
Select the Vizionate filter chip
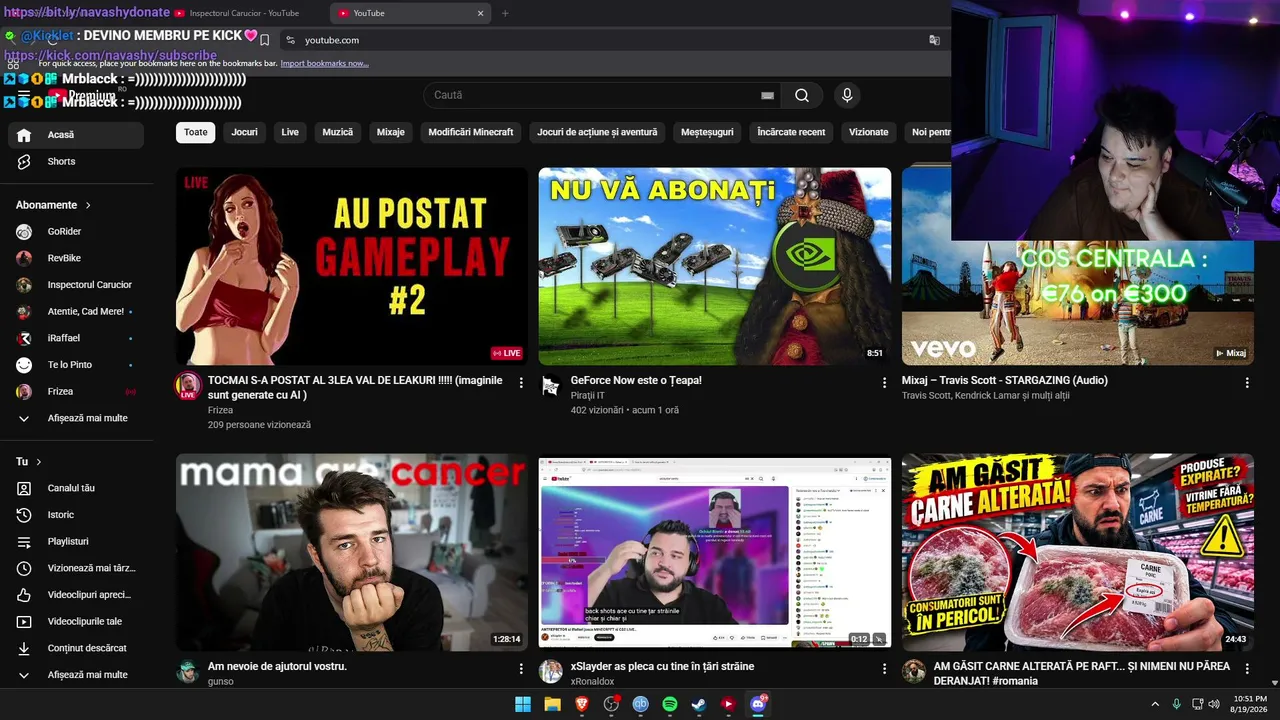pos(869,132)
